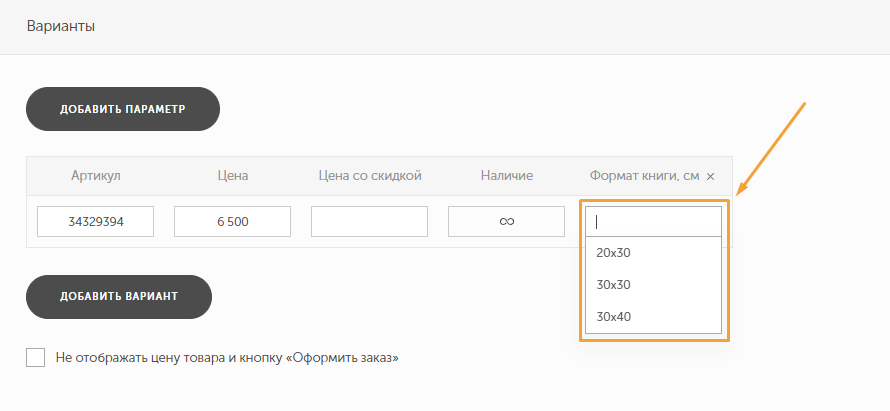Toggle the hide price and order button checkbox

click(36, 357)
